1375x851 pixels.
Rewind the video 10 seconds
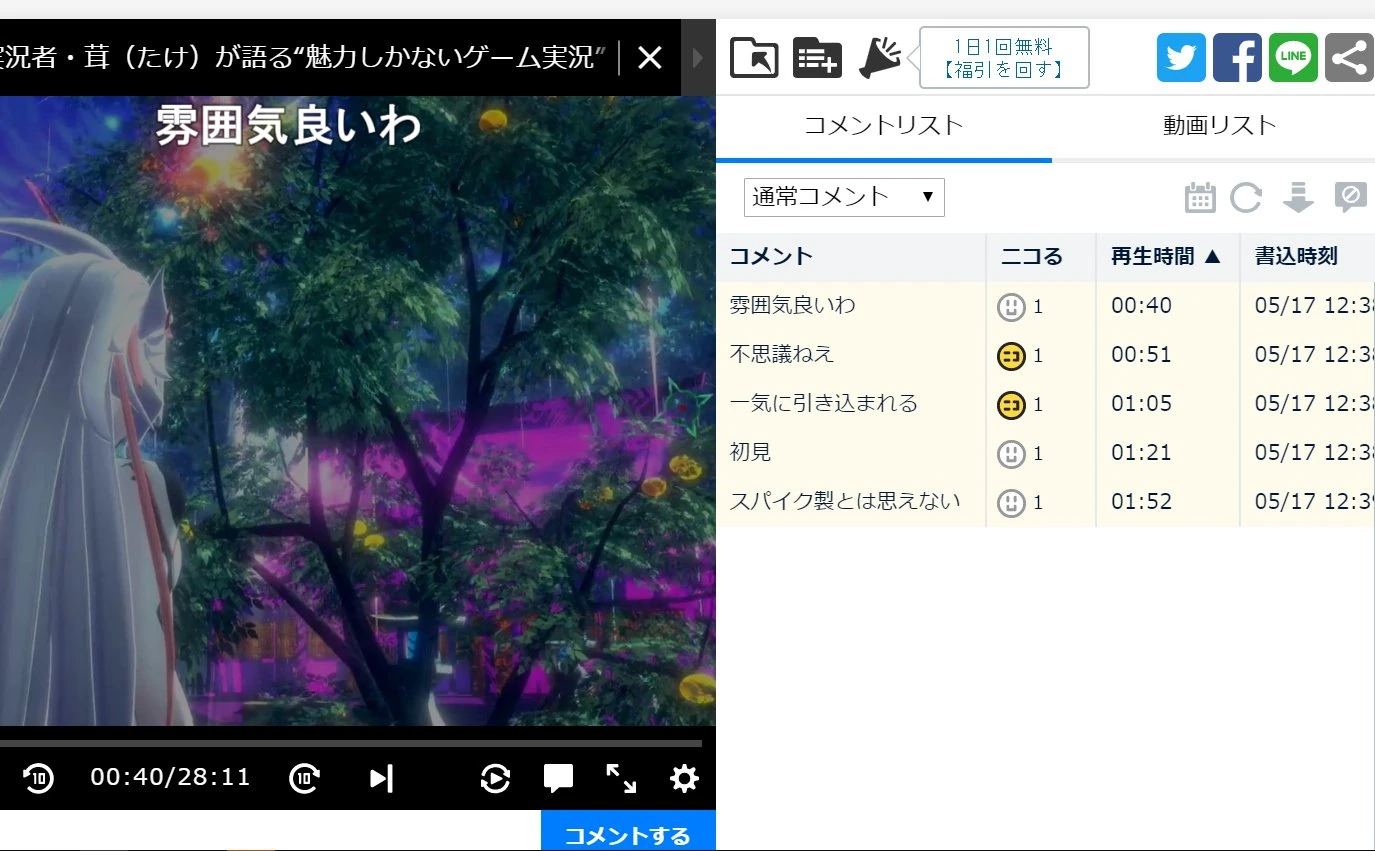pyautogui.click(x=38, y=778)
